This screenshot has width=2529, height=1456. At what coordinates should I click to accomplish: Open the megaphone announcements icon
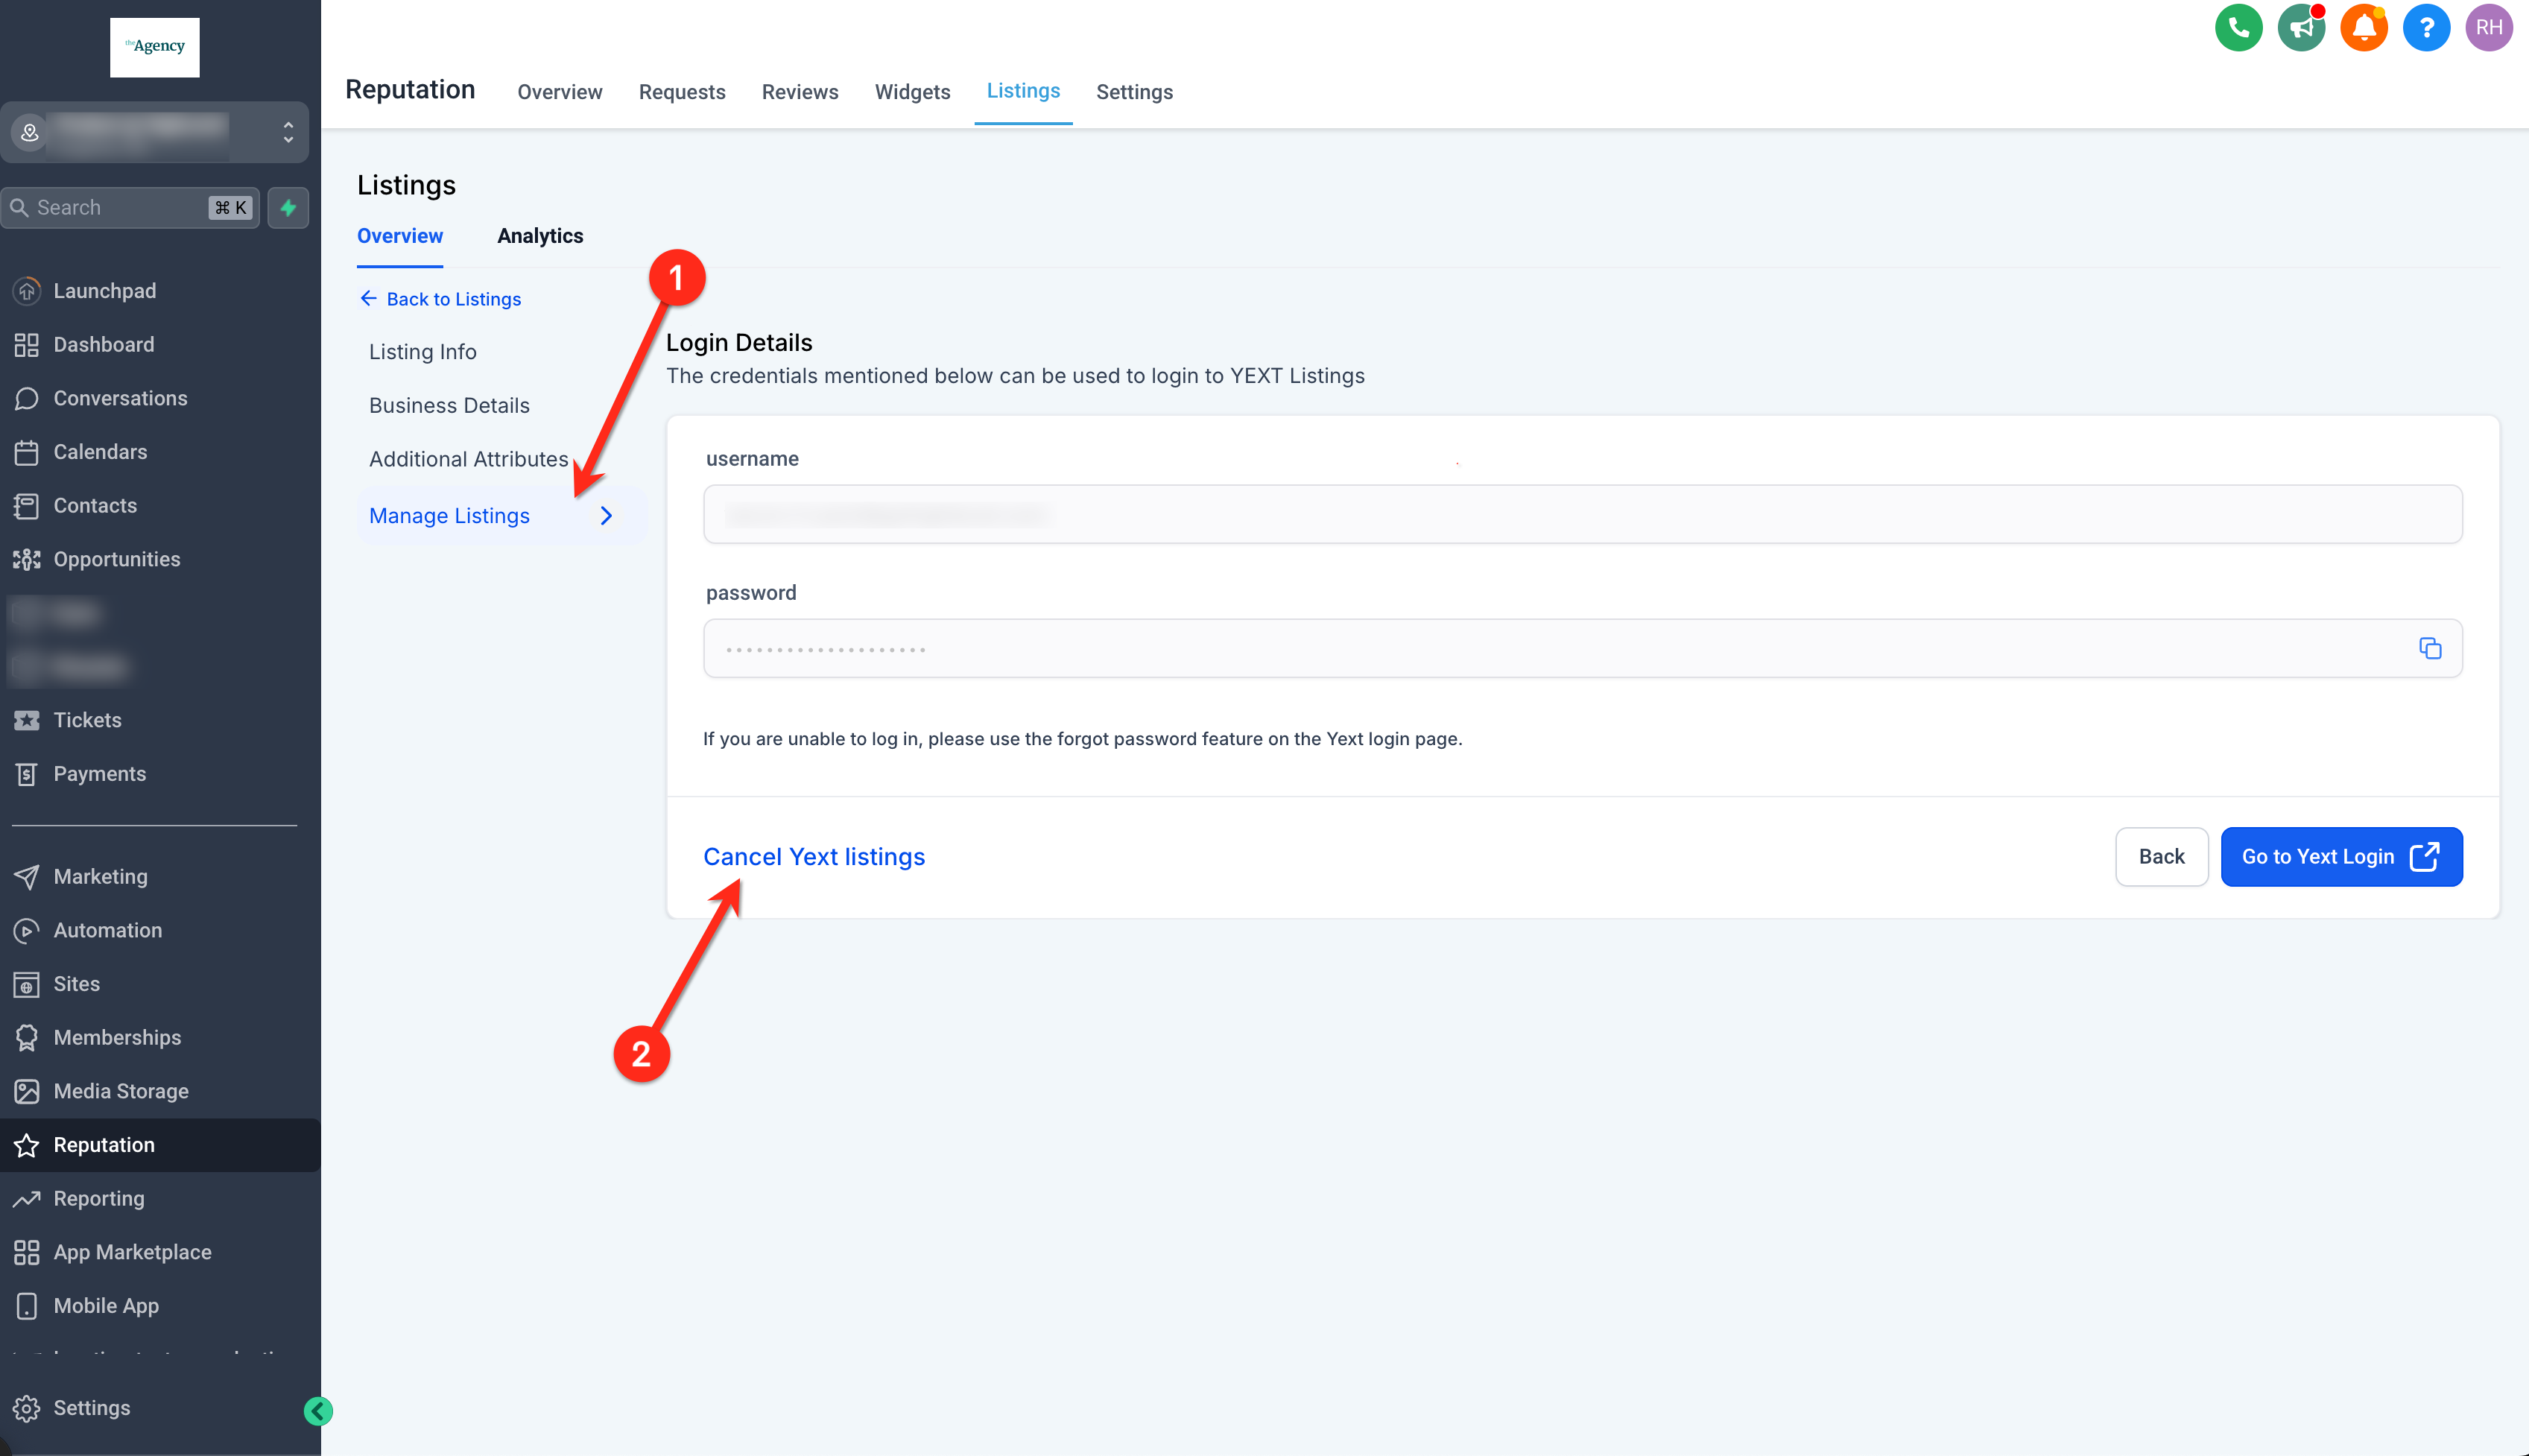[2300, 27]
